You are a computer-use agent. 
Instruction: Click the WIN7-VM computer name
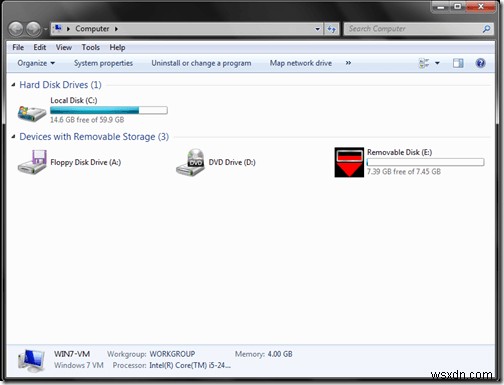(72, 354)
